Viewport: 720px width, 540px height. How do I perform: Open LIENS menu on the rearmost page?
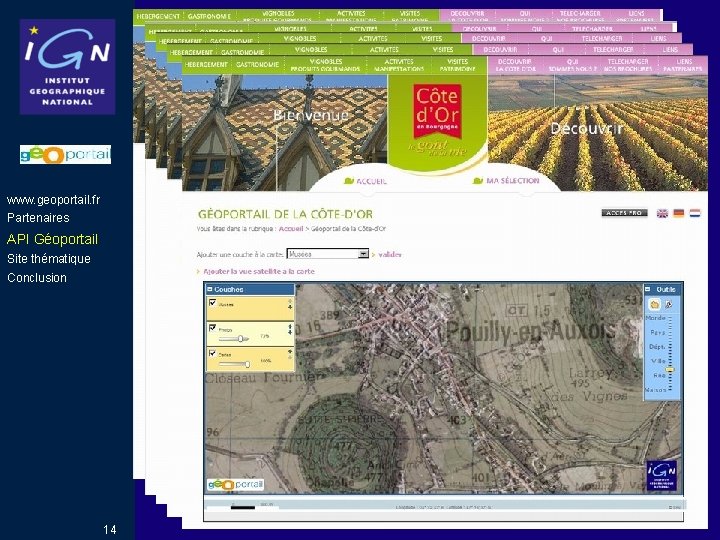pos(636,16)
